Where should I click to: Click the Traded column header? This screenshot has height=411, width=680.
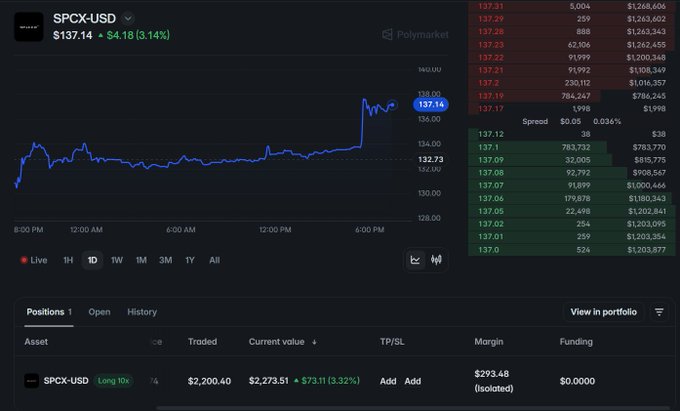click(202, 342)
